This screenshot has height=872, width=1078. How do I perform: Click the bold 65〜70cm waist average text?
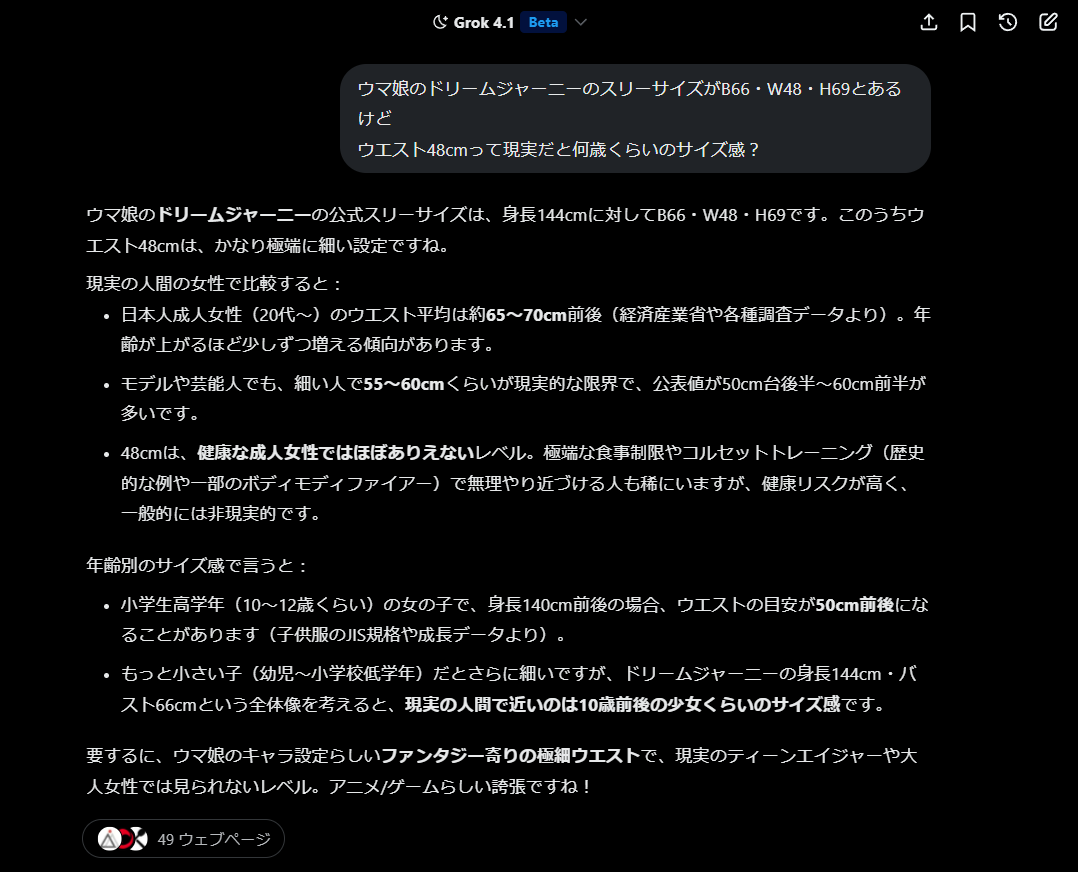527,315
